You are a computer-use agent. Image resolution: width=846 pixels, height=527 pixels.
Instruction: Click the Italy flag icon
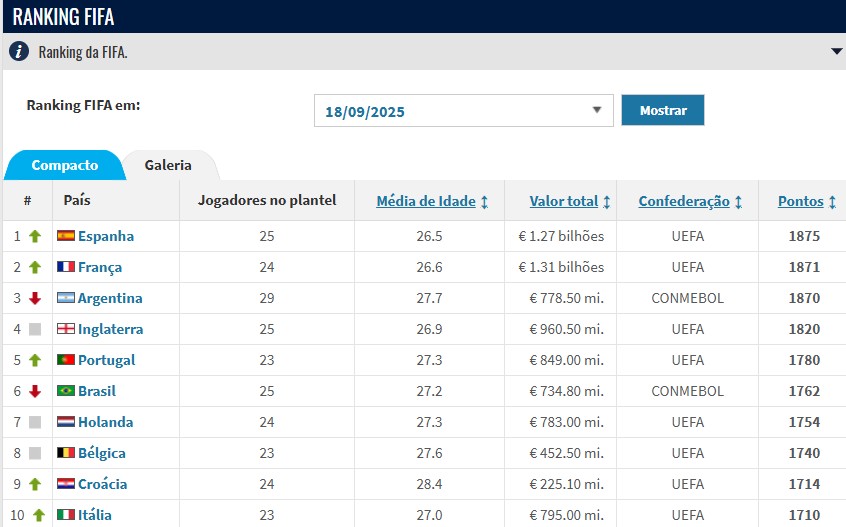(x=66, y=515)
